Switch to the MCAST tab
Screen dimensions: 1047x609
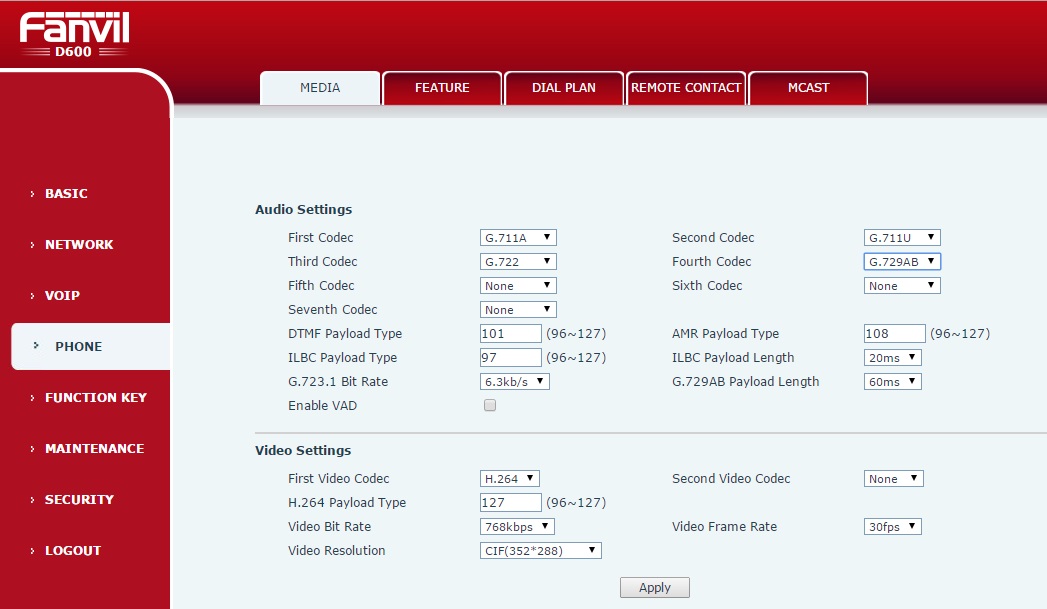[808, 88]
